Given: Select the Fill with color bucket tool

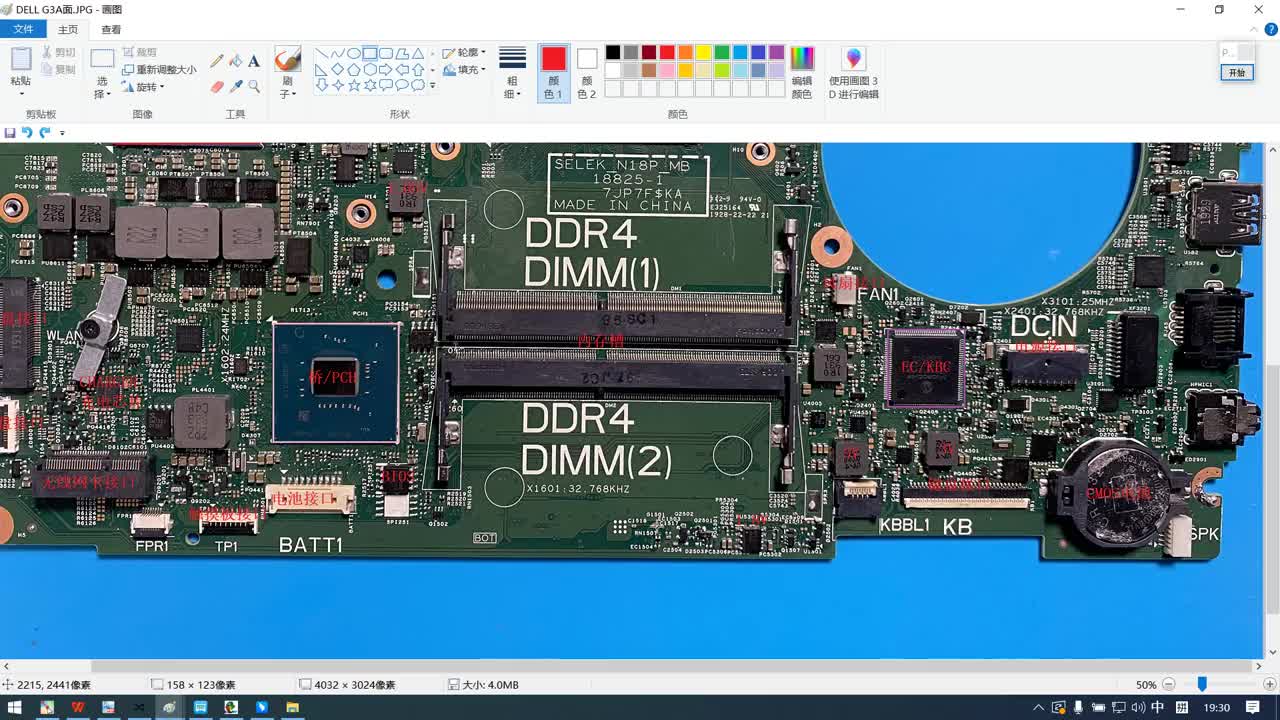Looking at the screenshot, I should coord(236,61).
